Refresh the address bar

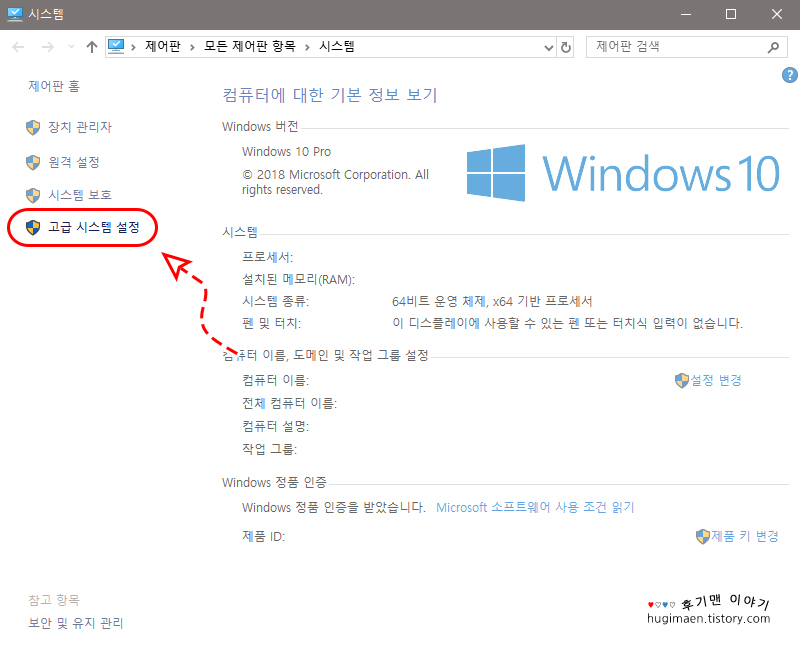tap(566, 47)
